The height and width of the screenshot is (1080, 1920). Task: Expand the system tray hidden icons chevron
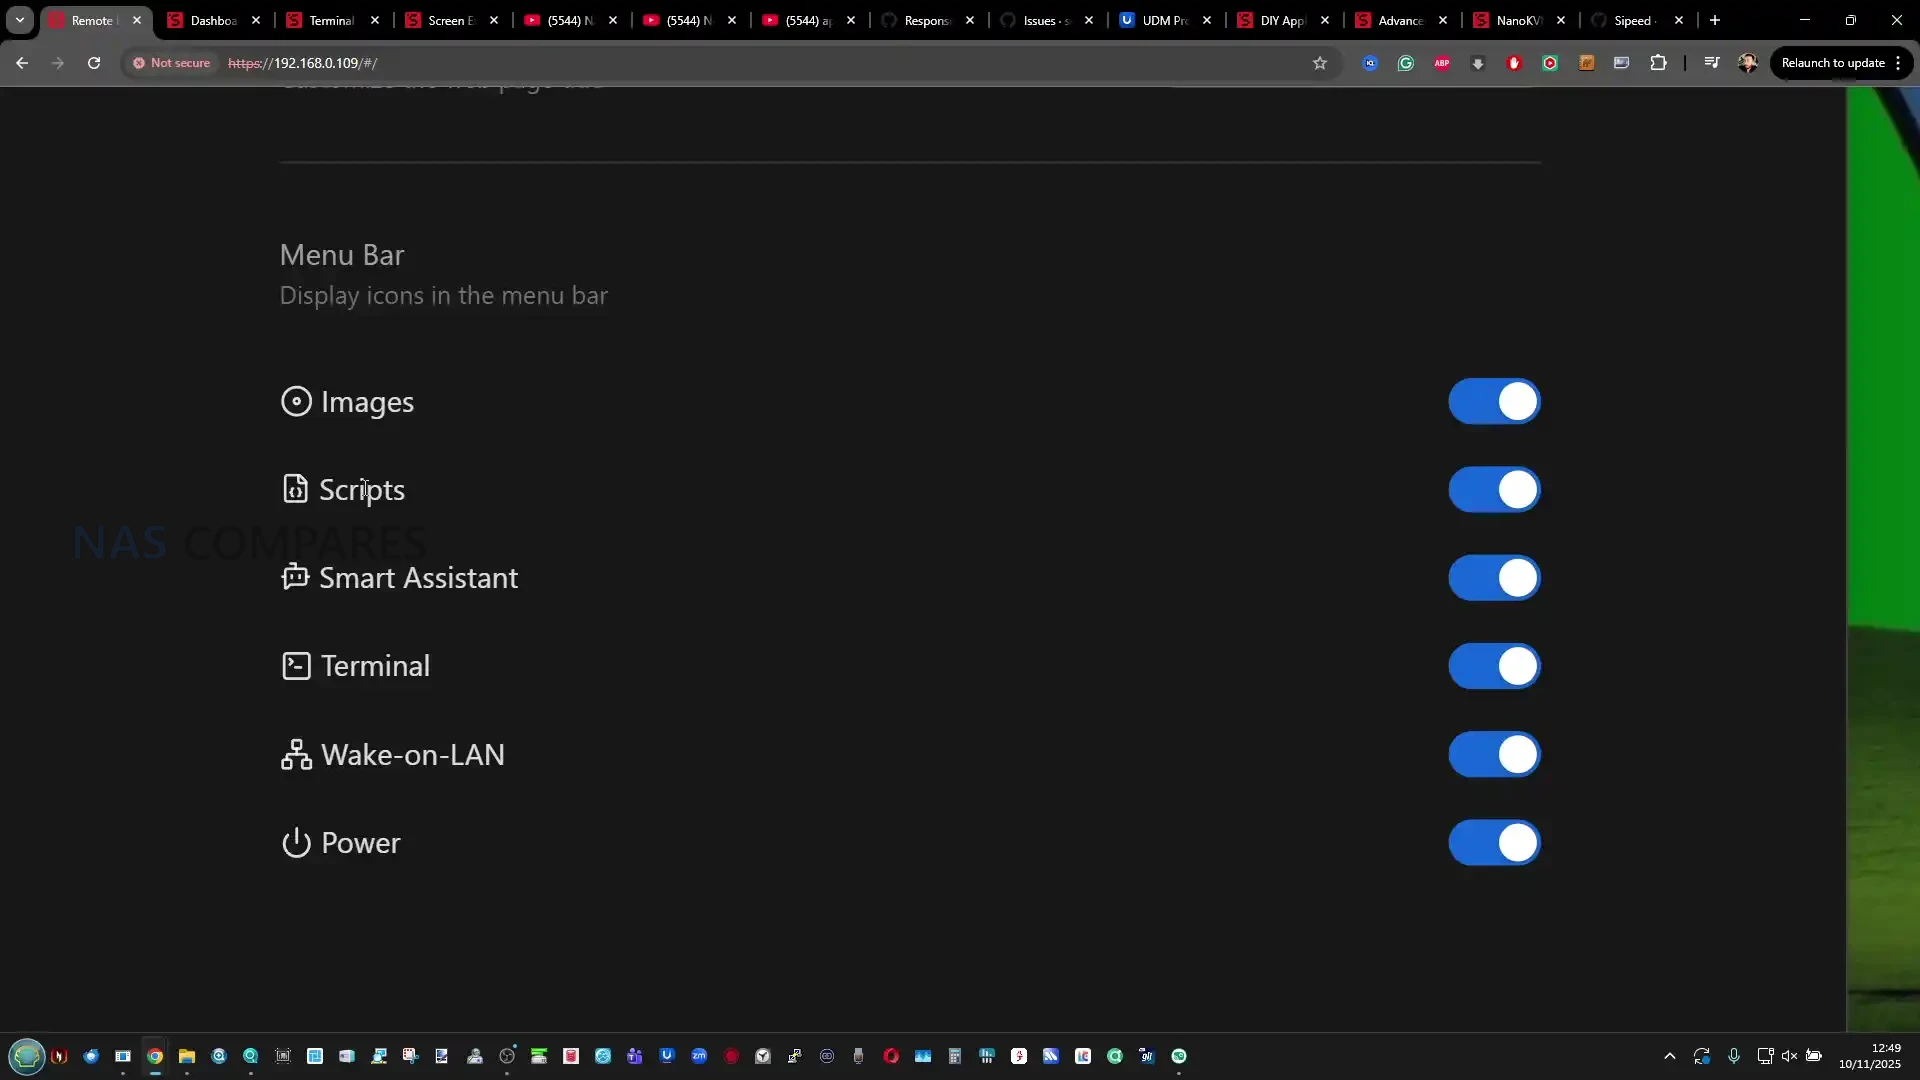point(1669,1056)
